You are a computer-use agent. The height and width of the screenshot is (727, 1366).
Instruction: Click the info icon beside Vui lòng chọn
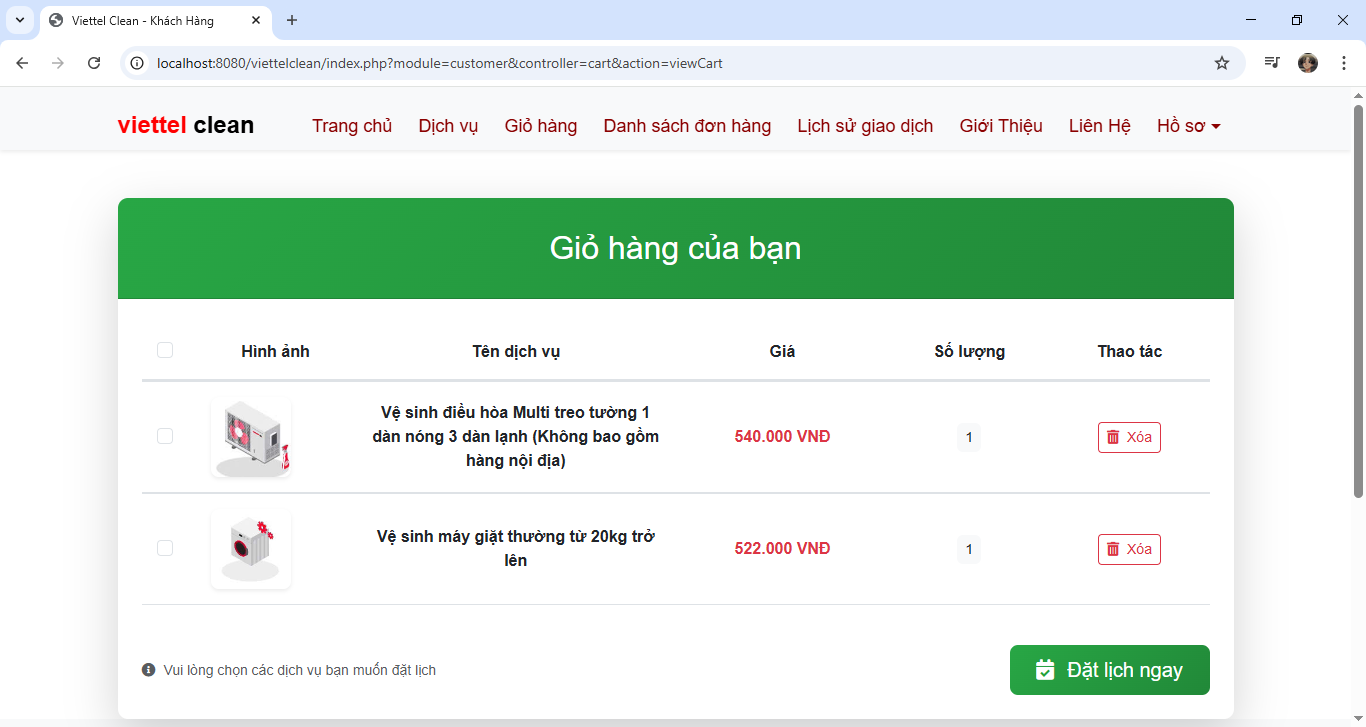[x=149, y=670]
